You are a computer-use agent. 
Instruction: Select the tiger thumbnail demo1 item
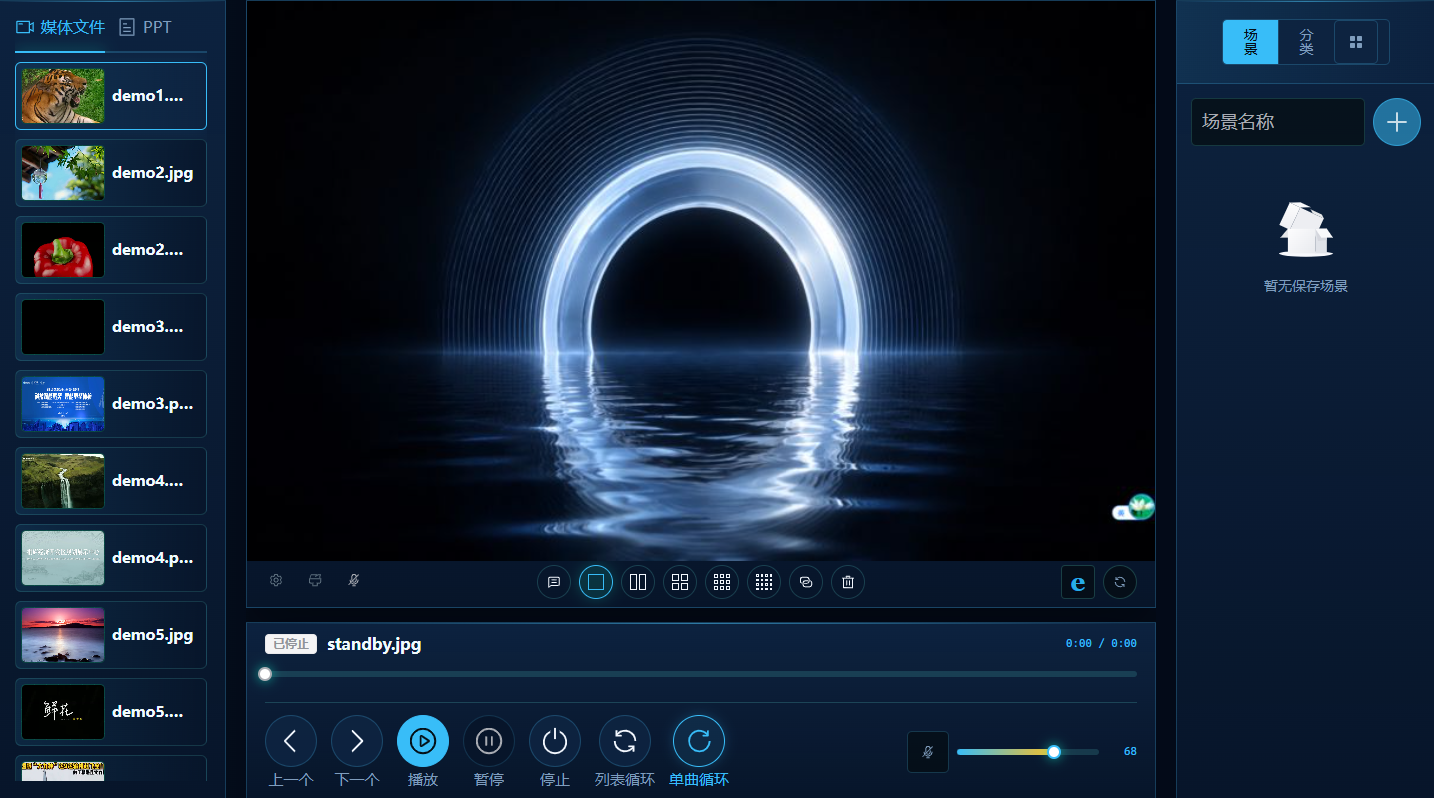tap(111, 96)
